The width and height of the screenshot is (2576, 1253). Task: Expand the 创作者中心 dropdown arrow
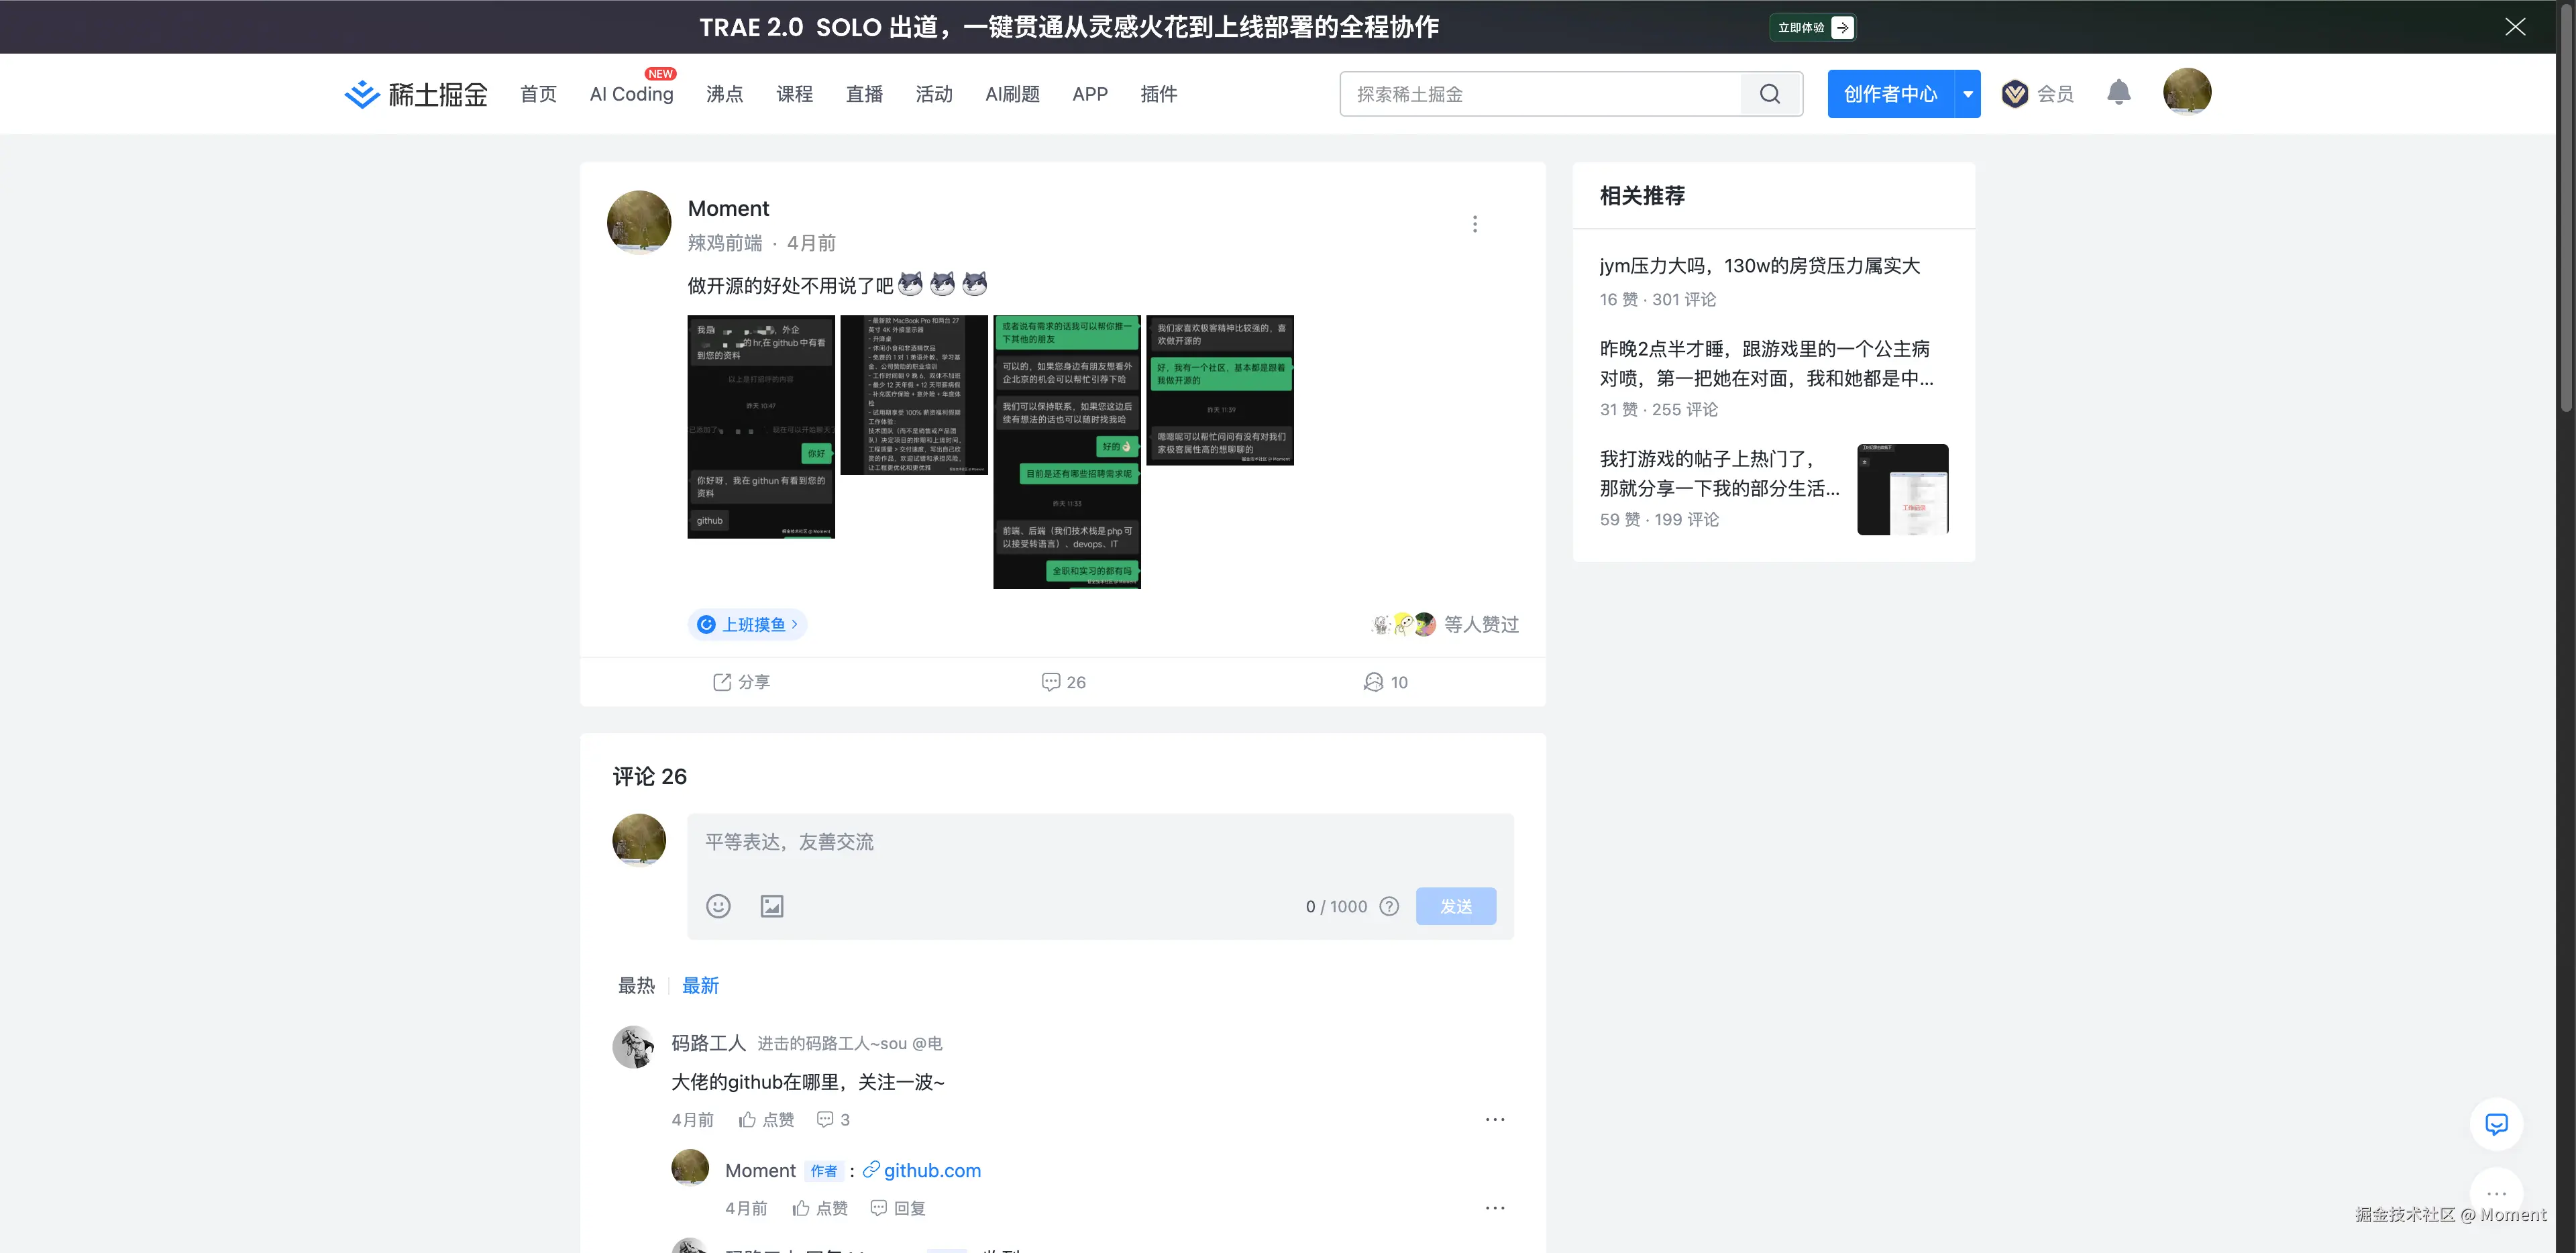click(x=1967, y=94)
